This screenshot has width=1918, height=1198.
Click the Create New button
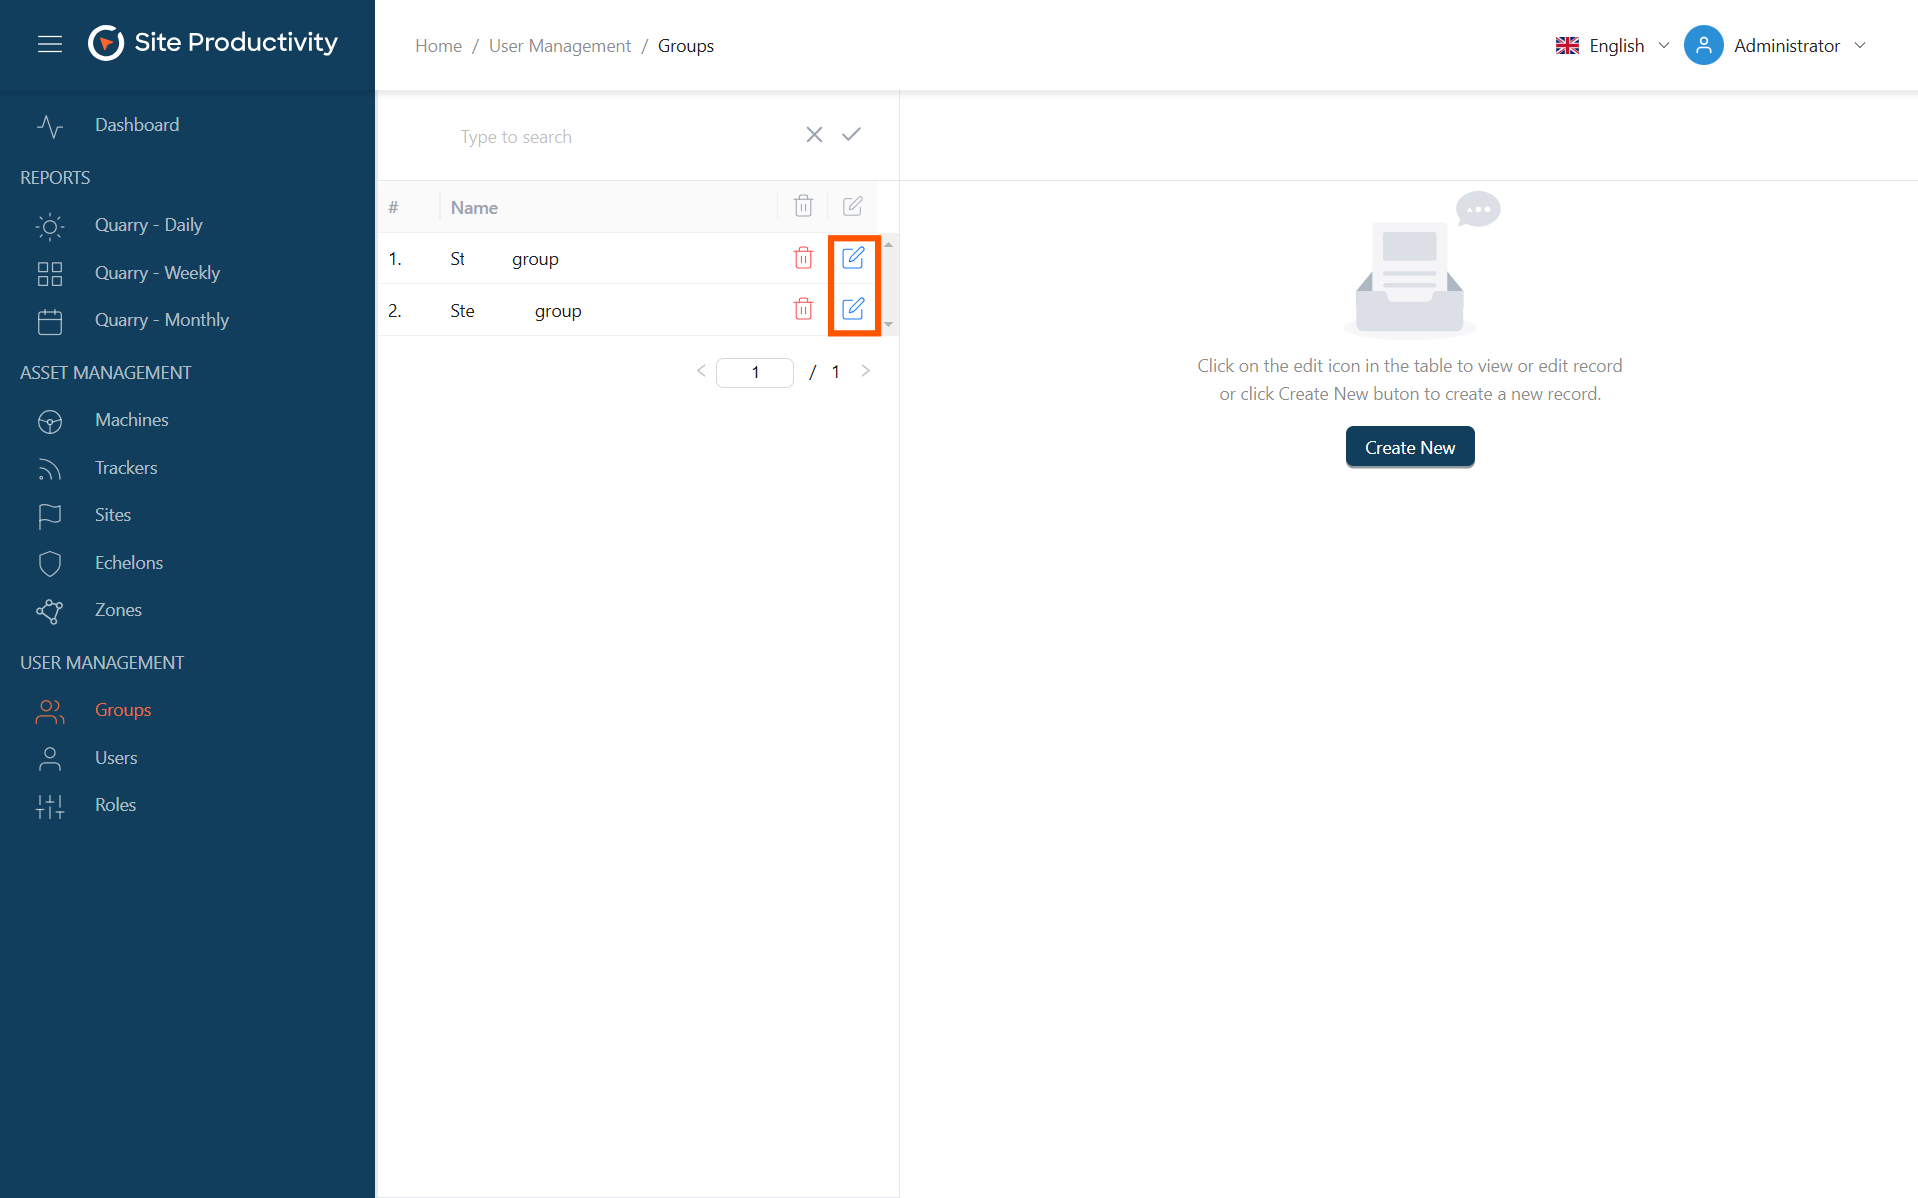1409,447
